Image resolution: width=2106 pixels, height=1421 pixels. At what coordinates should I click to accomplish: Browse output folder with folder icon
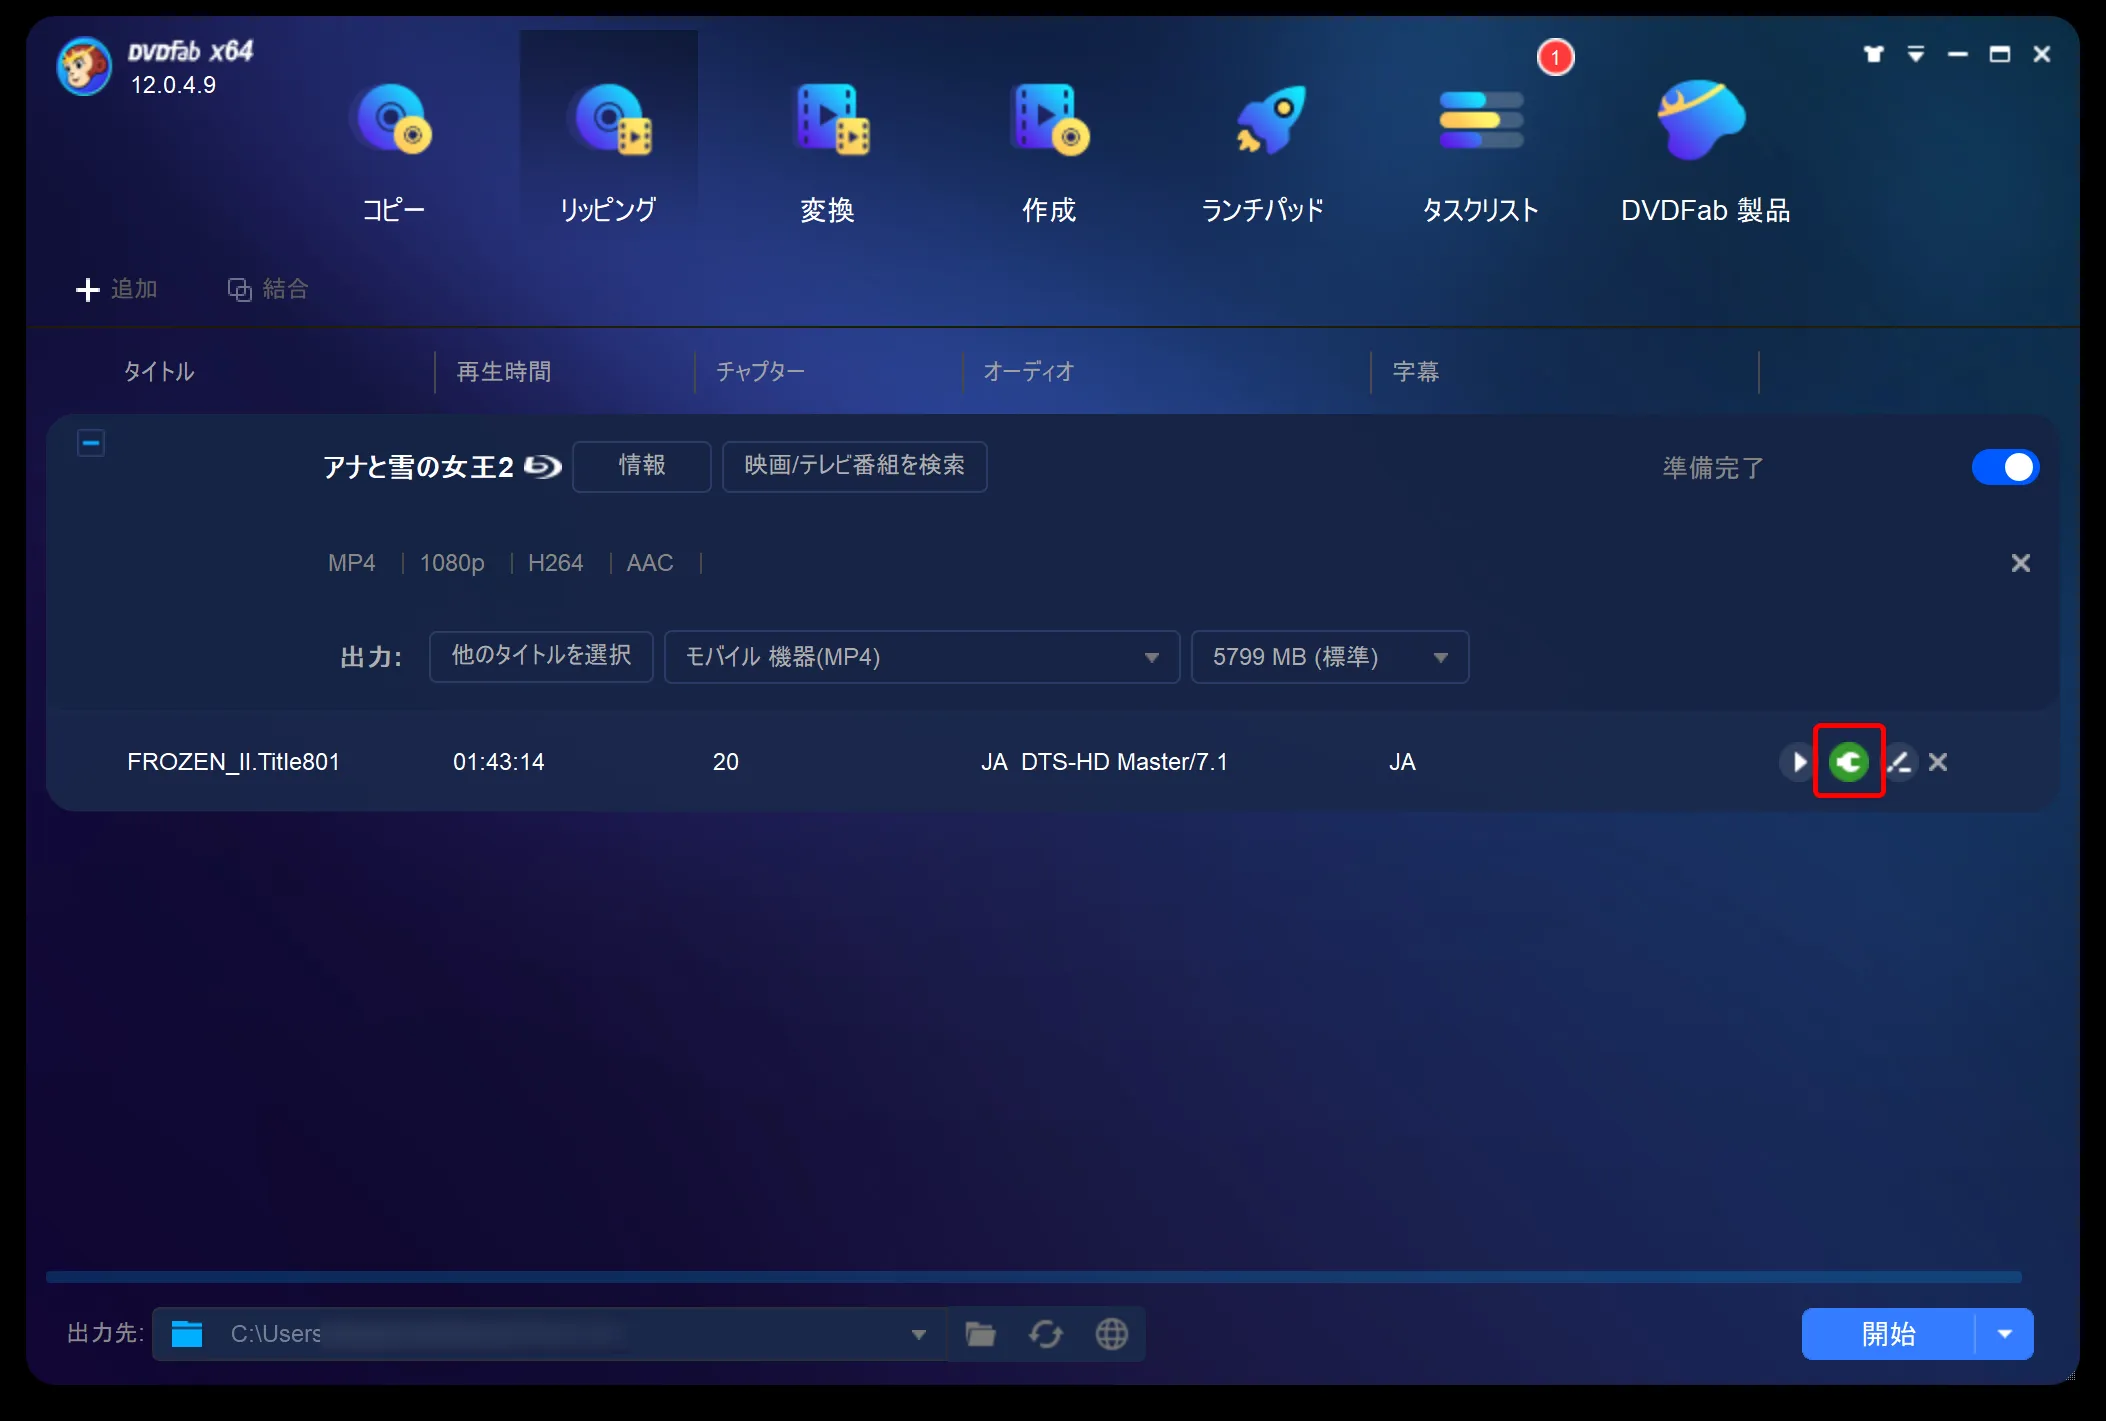point(980,1334)
